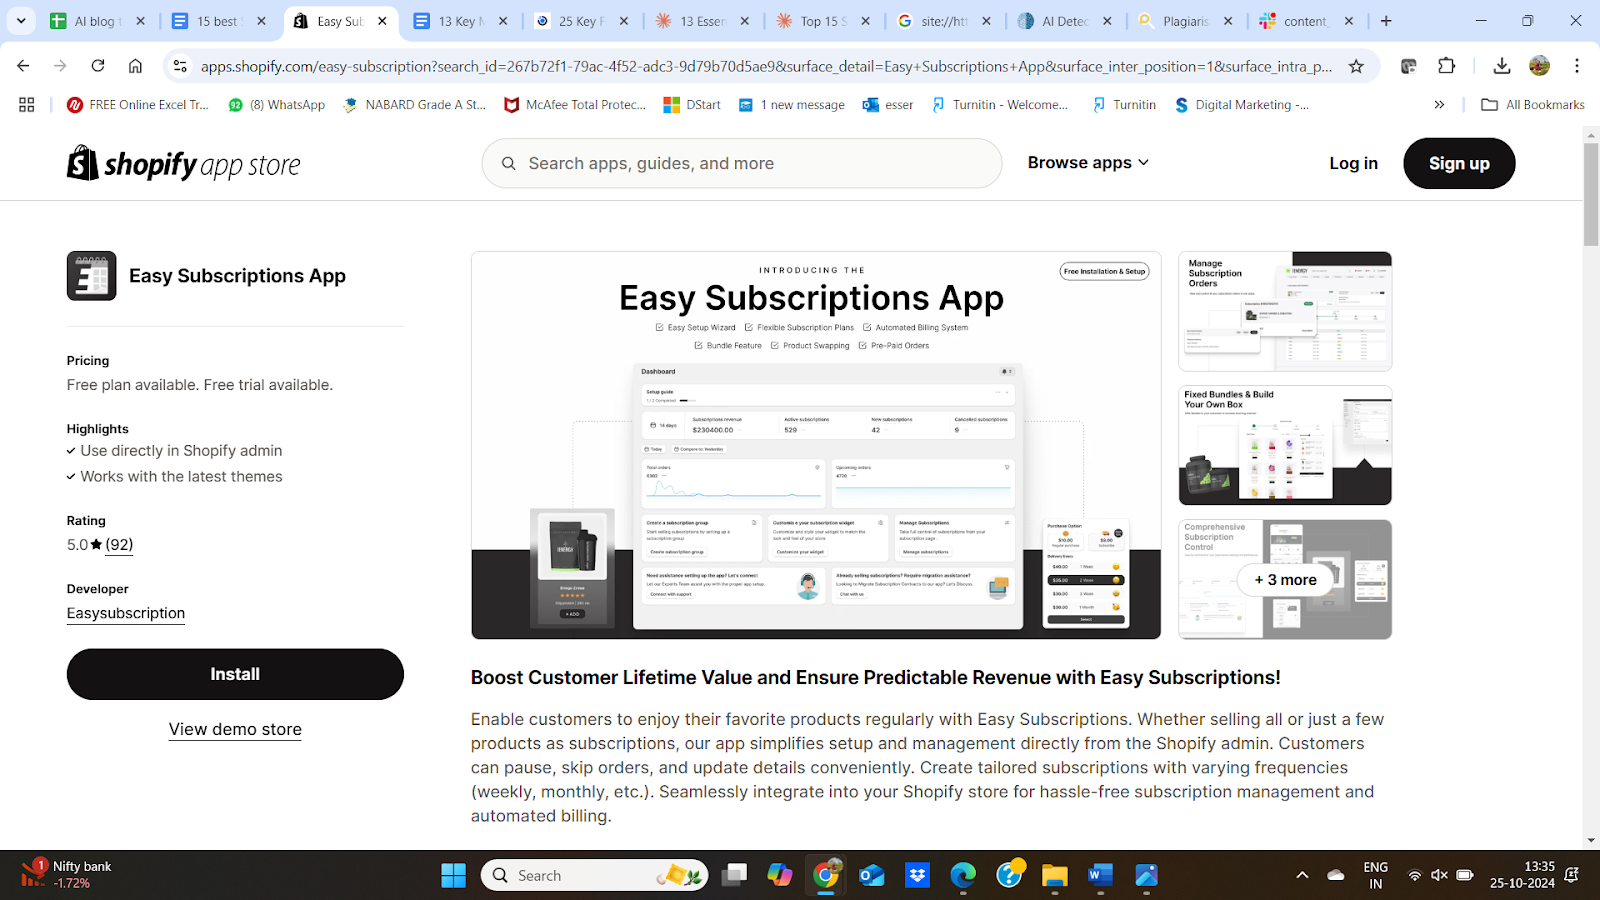Click the Log in link

(x=1353, y=163)
